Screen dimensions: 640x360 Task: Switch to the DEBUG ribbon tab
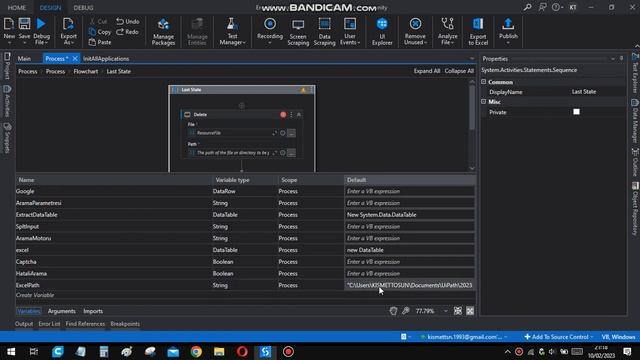(83, 8)
